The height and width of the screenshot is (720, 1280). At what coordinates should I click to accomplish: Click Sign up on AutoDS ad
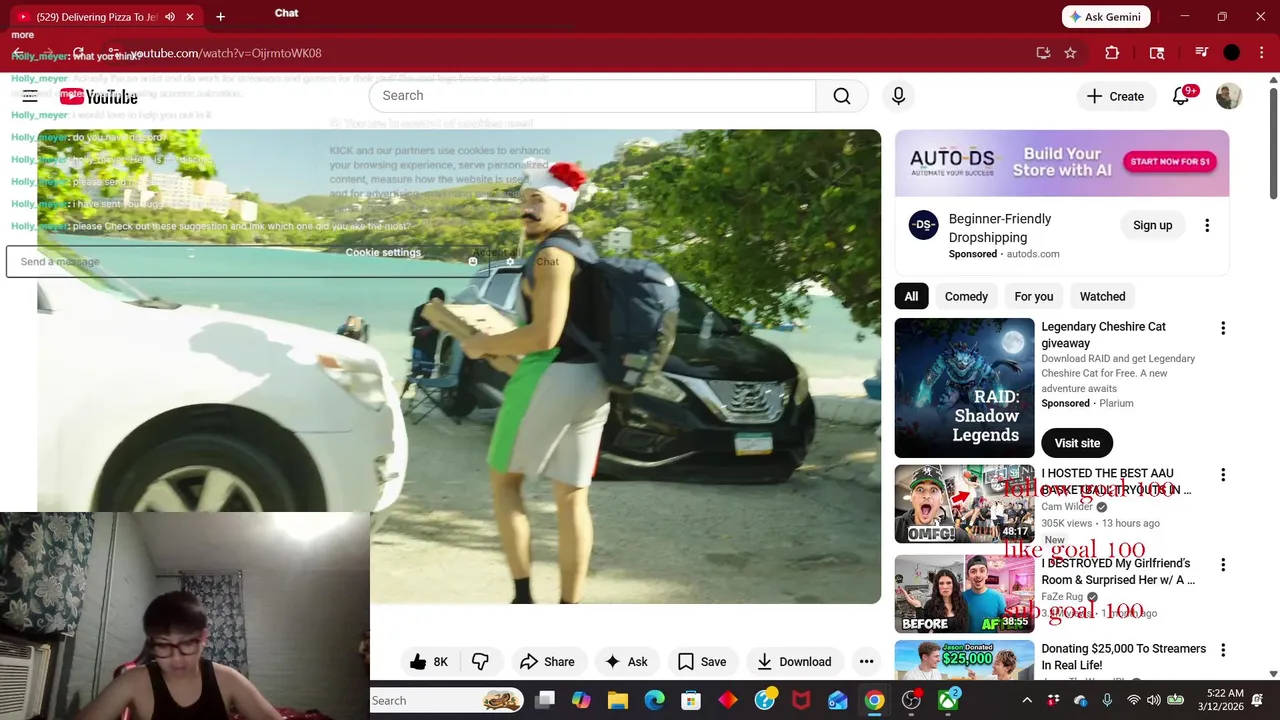pos(1152,226)
